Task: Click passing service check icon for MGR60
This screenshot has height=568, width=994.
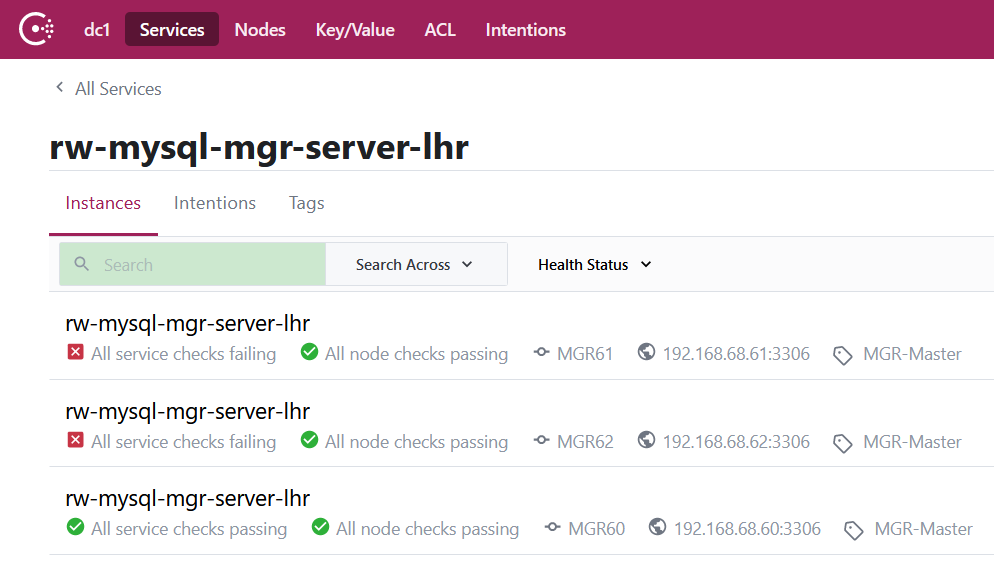Action: (x=75, y=528)
